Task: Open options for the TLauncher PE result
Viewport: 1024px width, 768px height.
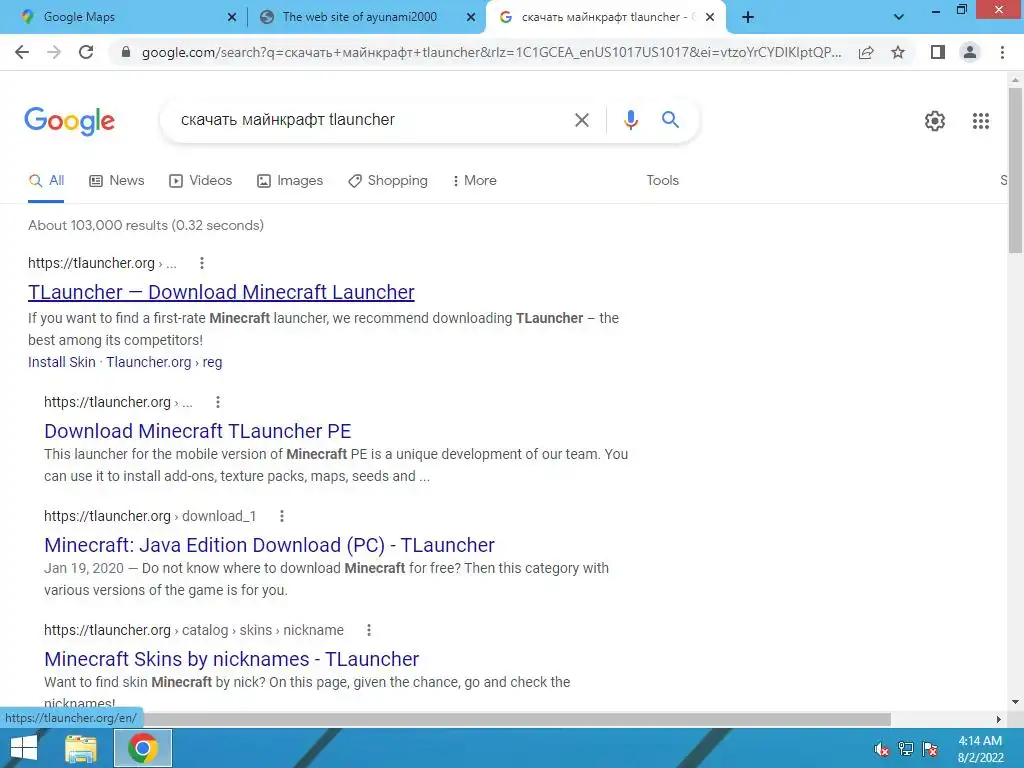Action: point(218,402)
